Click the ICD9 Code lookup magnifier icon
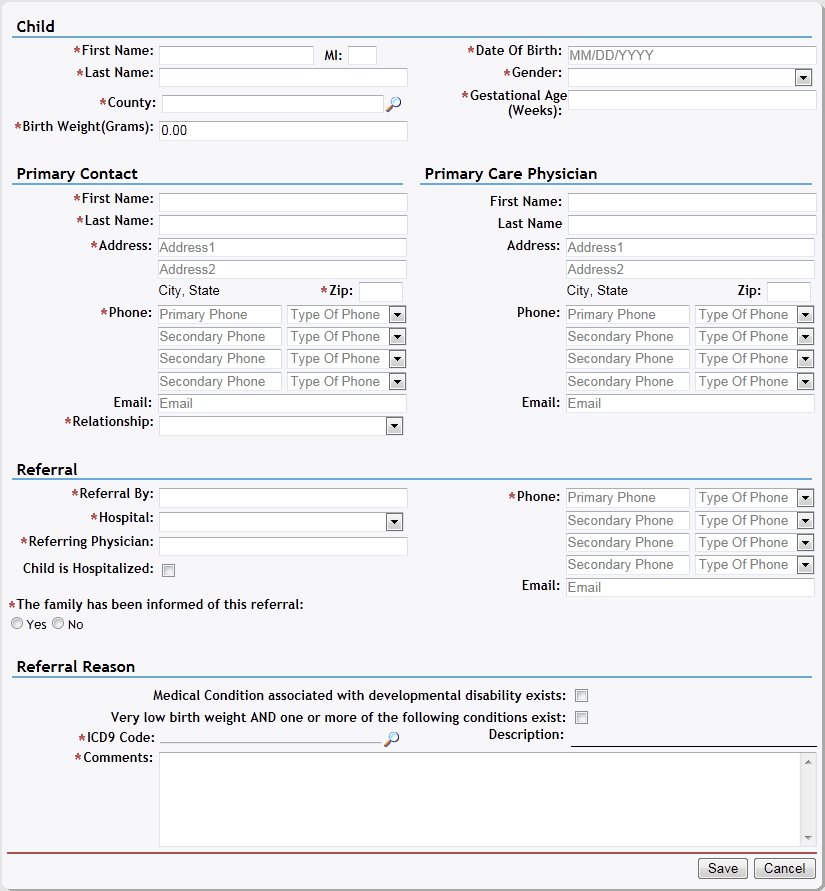 point(392,739)
